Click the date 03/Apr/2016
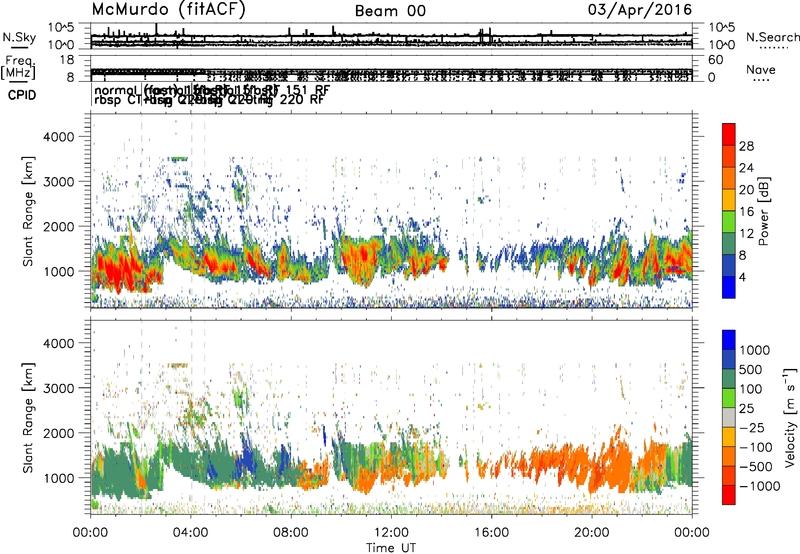The image size is (800, 554). click(x=640, y=10)
